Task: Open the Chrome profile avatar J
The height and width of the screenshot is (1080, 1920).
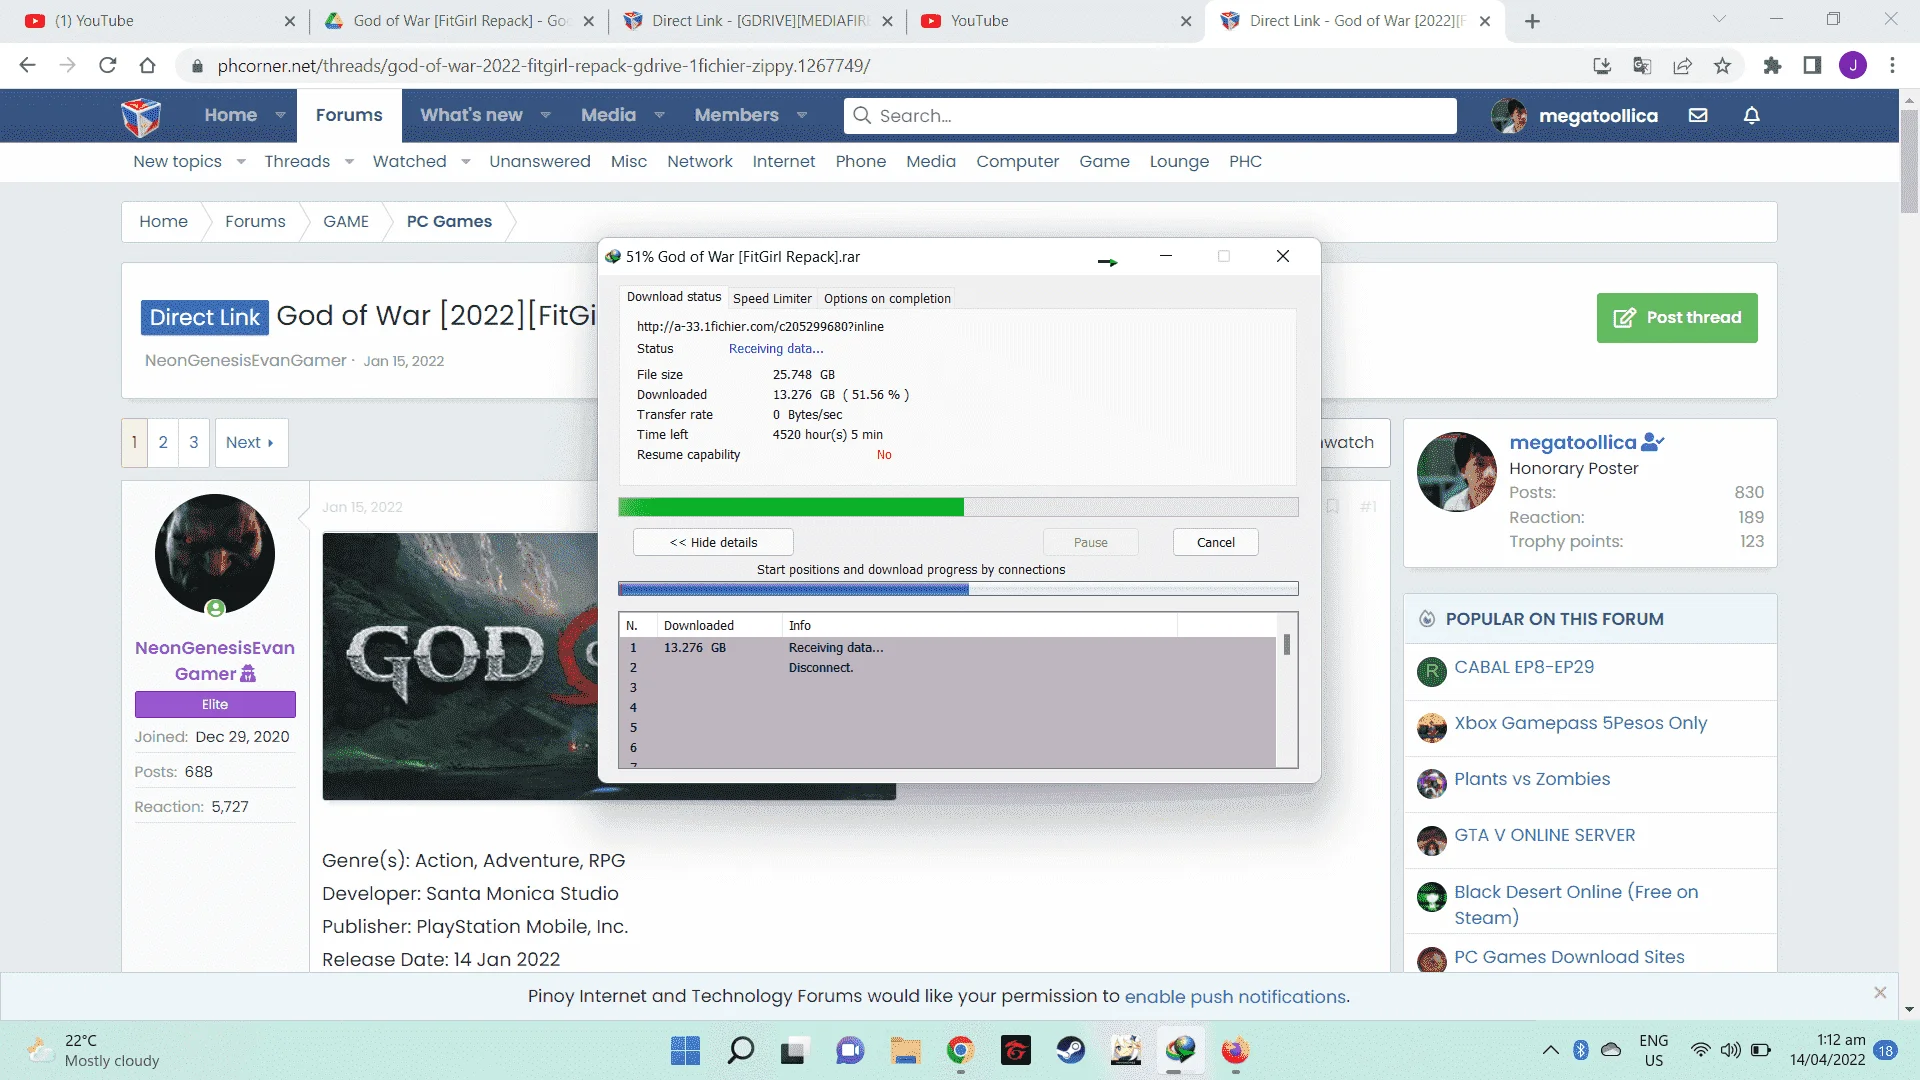Action: pyautogui.click(x=1853, y=66)
